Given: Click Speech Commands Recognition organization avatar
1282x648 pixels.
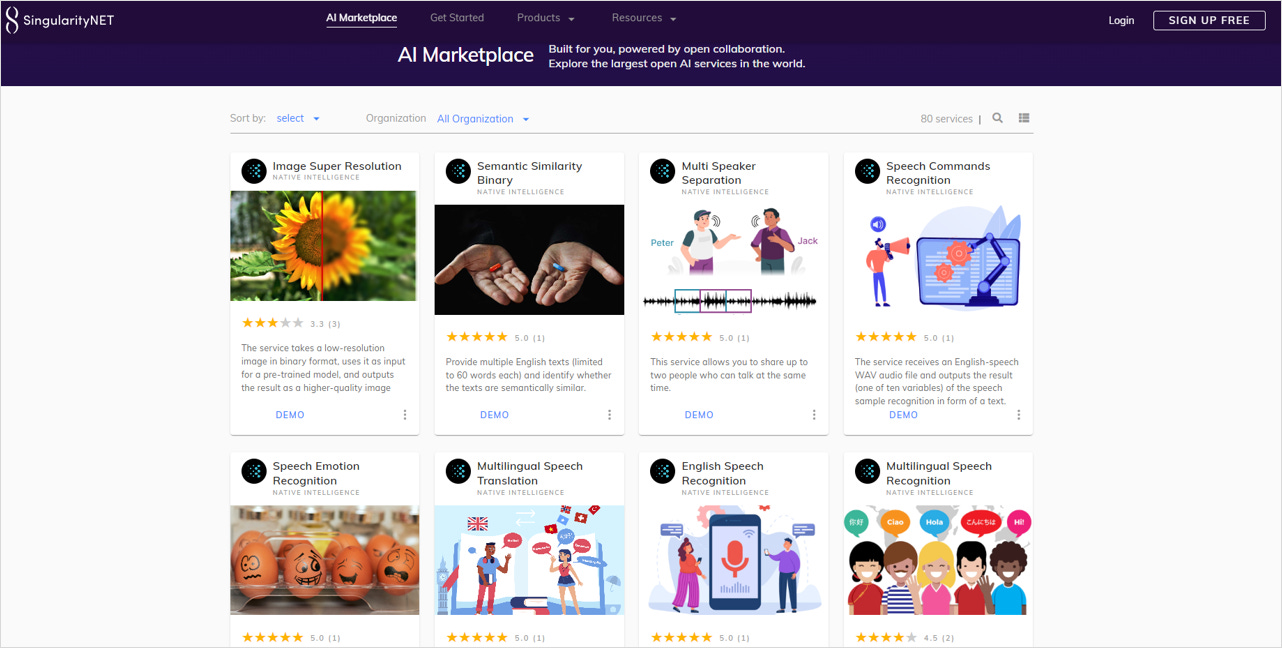Looking at the screenshot, I should click(868, 171).
